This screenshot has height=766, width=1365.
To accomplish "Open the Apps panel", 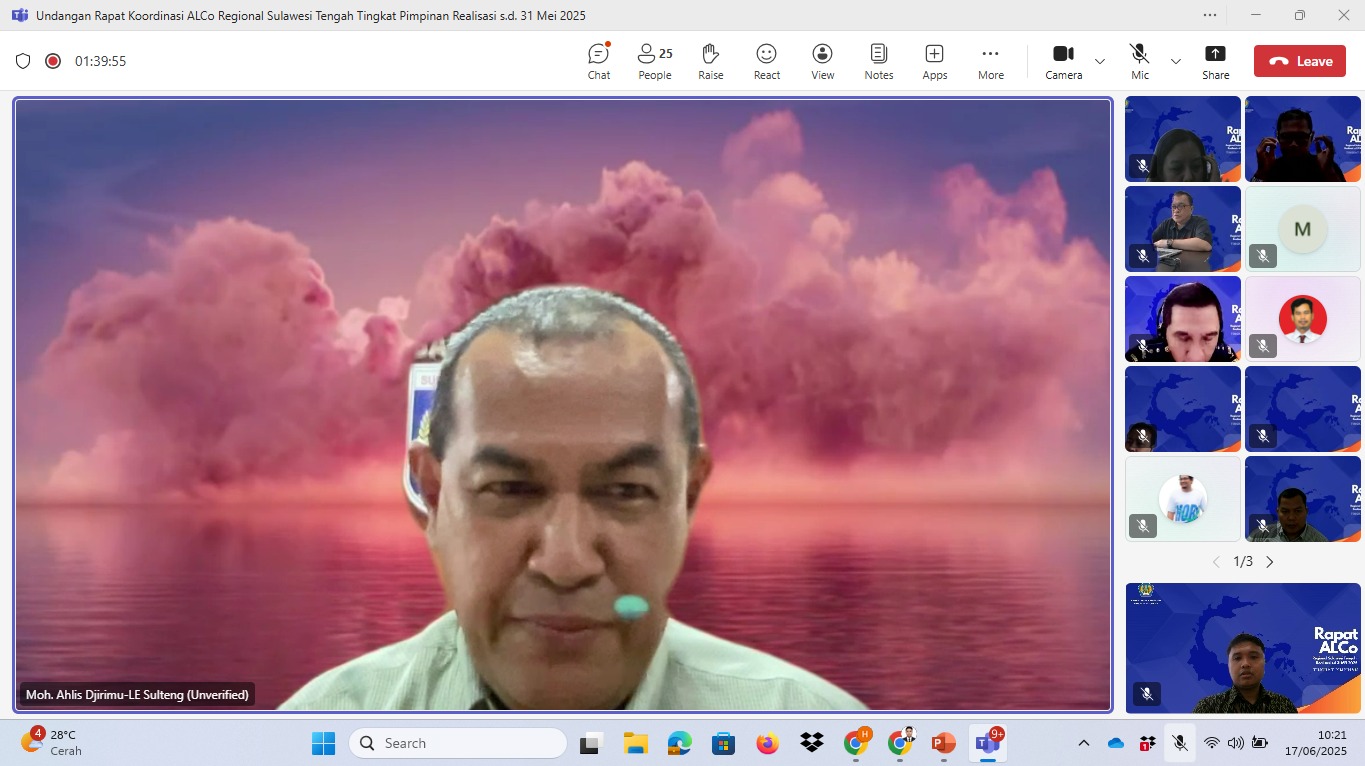I will tap(934, 61).
